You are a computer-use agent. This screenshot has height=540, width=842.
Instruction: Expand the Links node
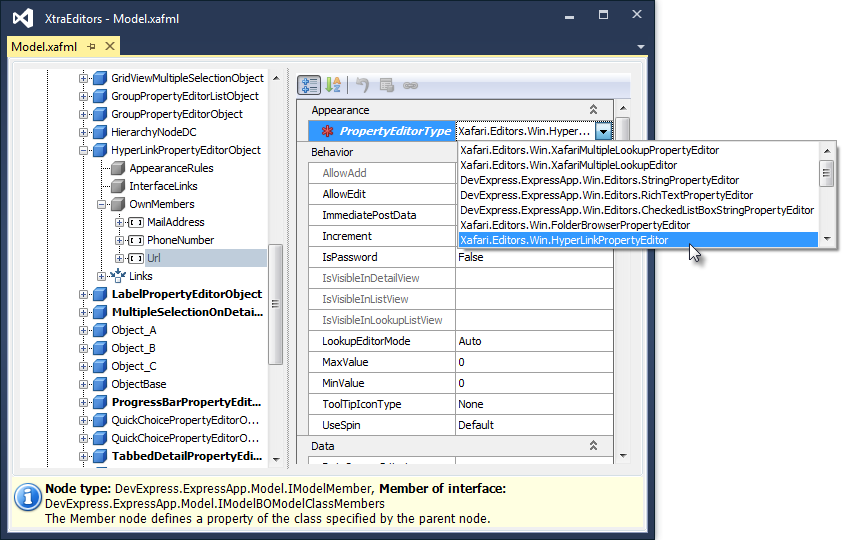(101, 276)
